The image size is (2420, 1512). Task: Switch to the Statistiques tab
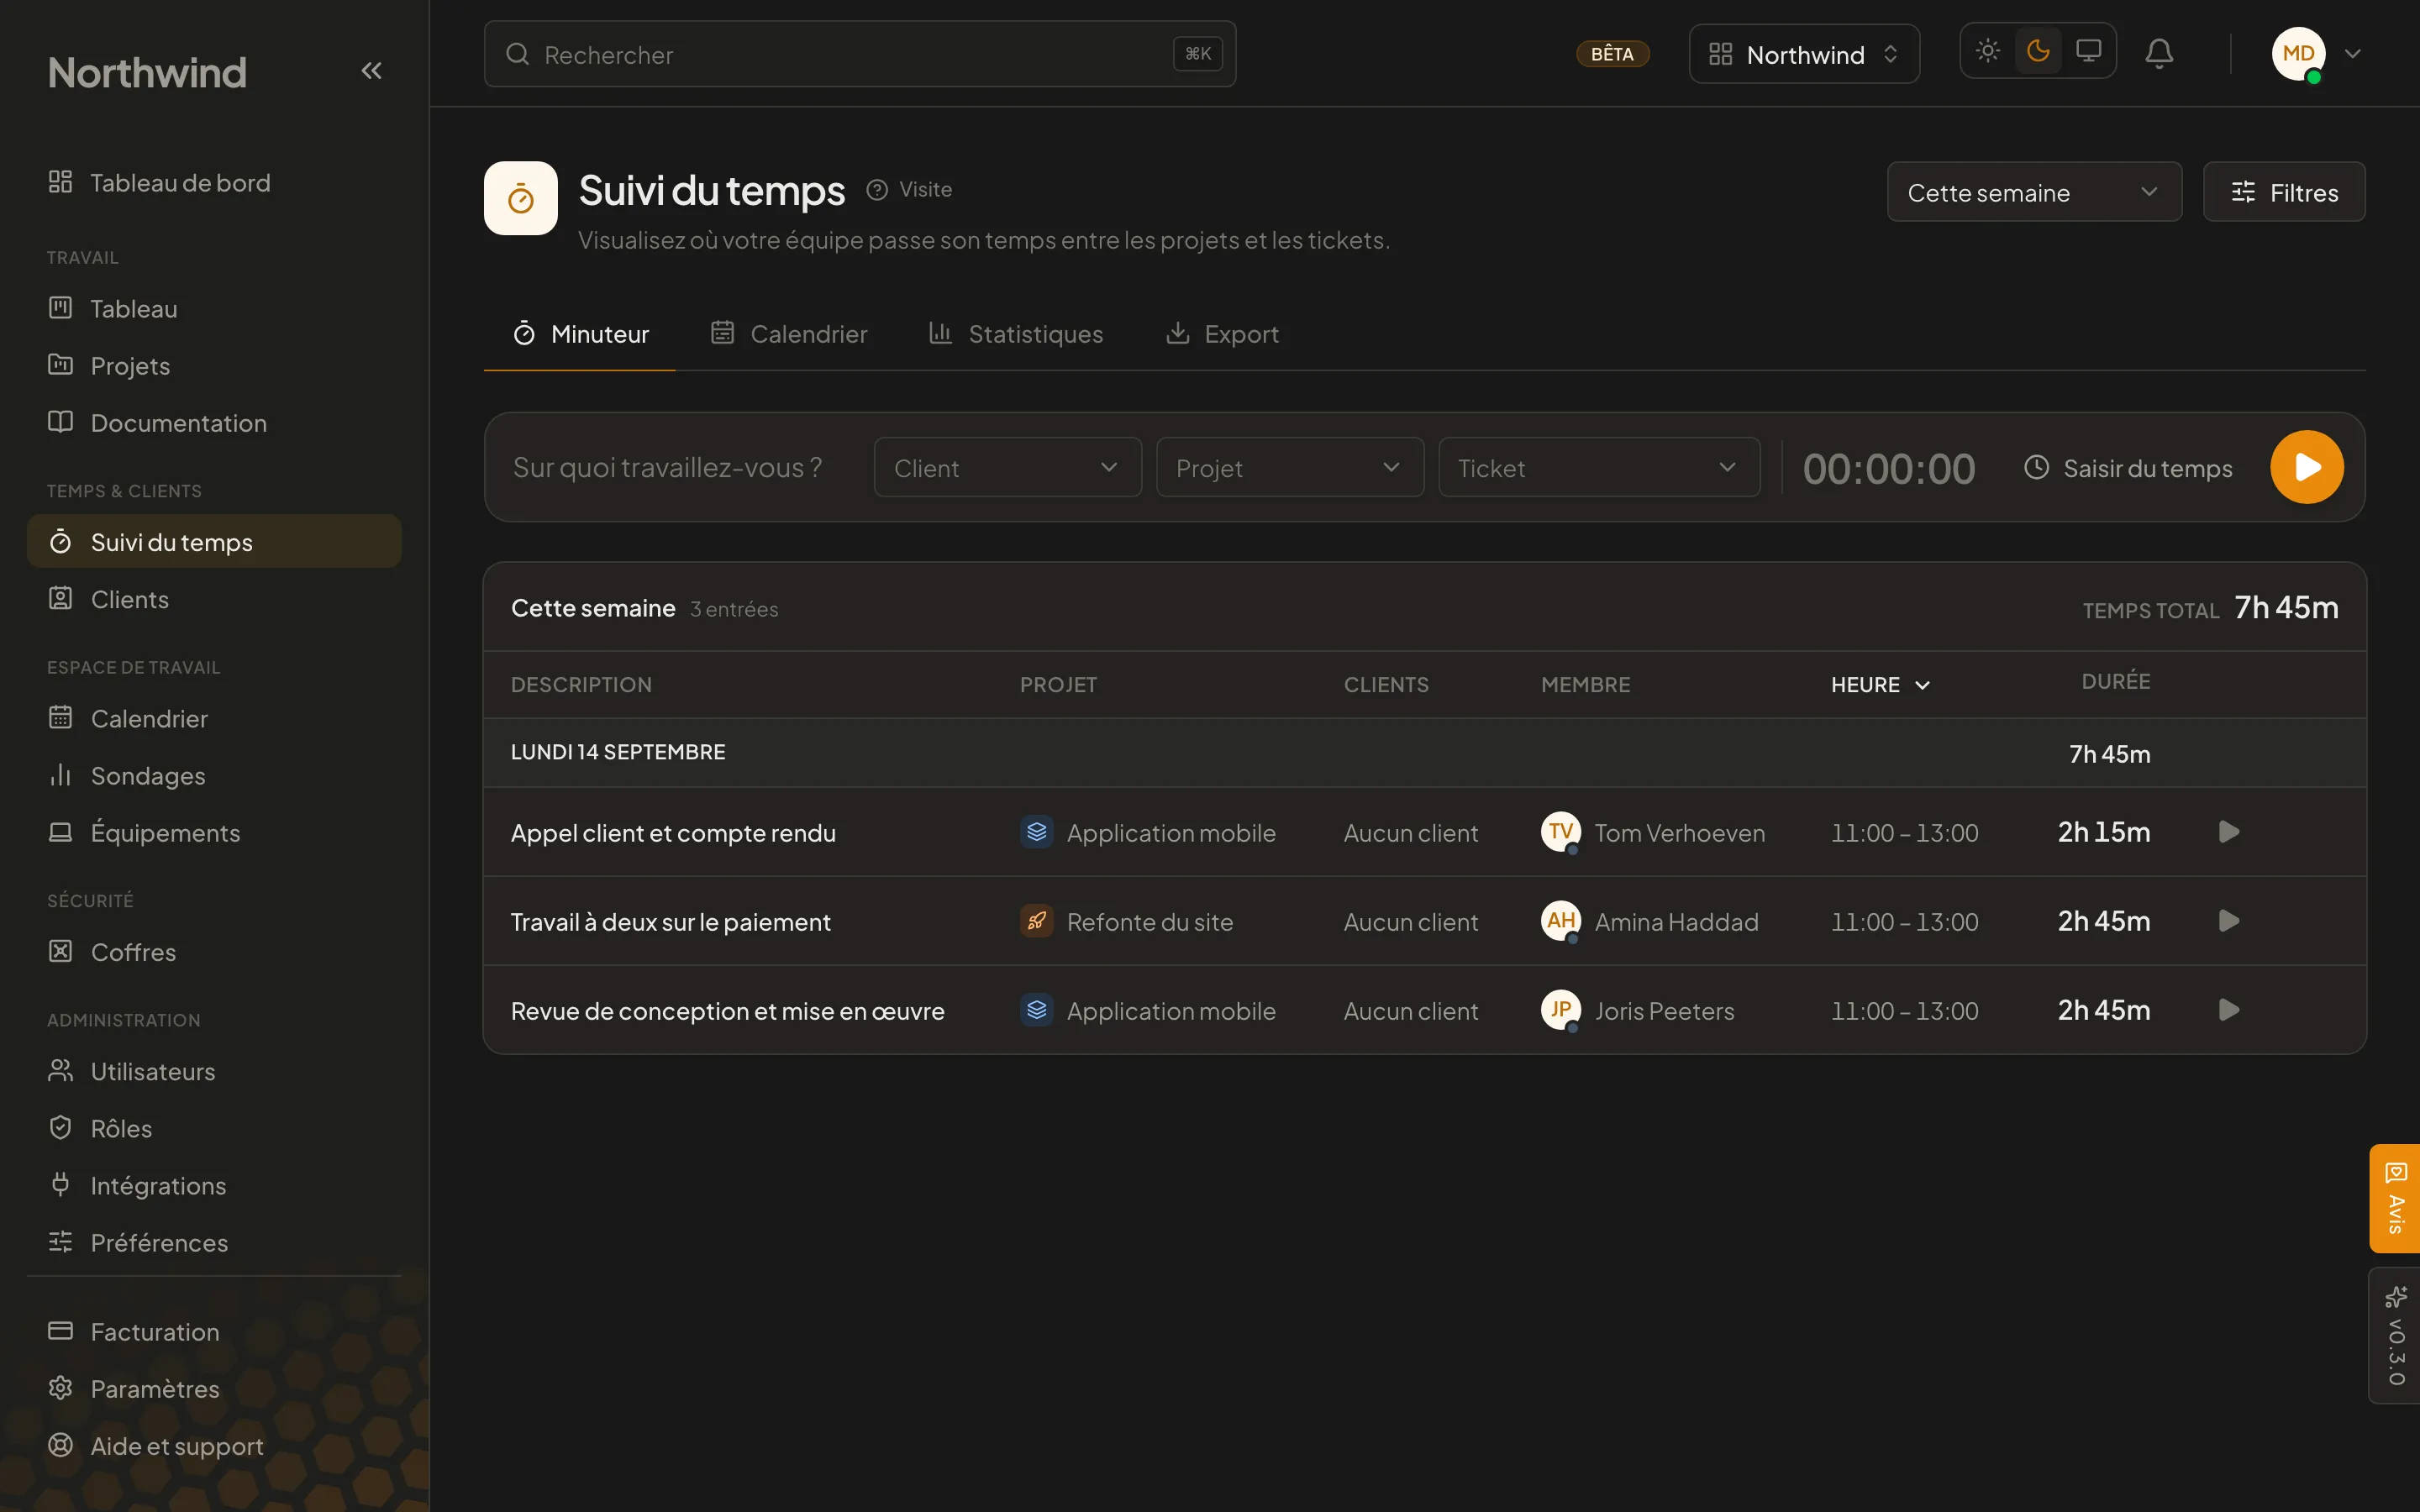coord(1016,334)
